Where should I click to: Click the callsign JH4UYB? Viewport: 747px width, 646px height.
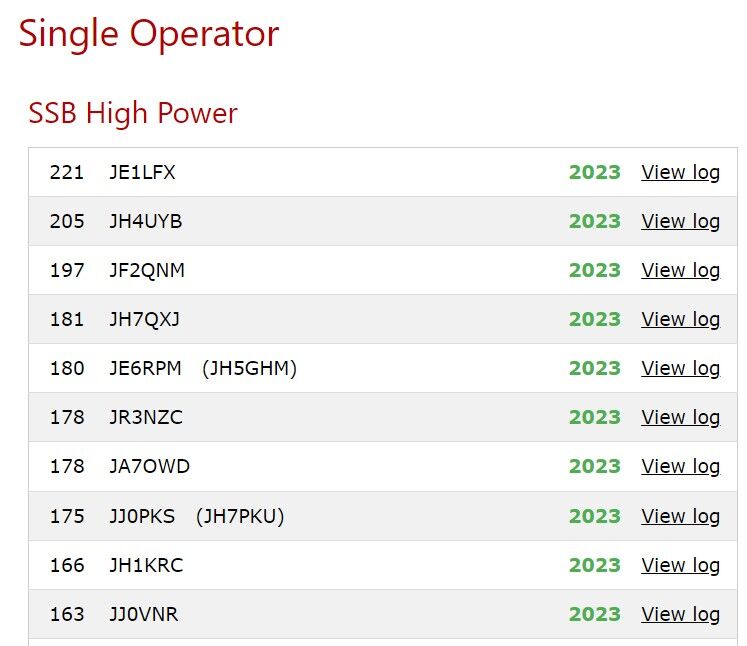coord(146,222)
